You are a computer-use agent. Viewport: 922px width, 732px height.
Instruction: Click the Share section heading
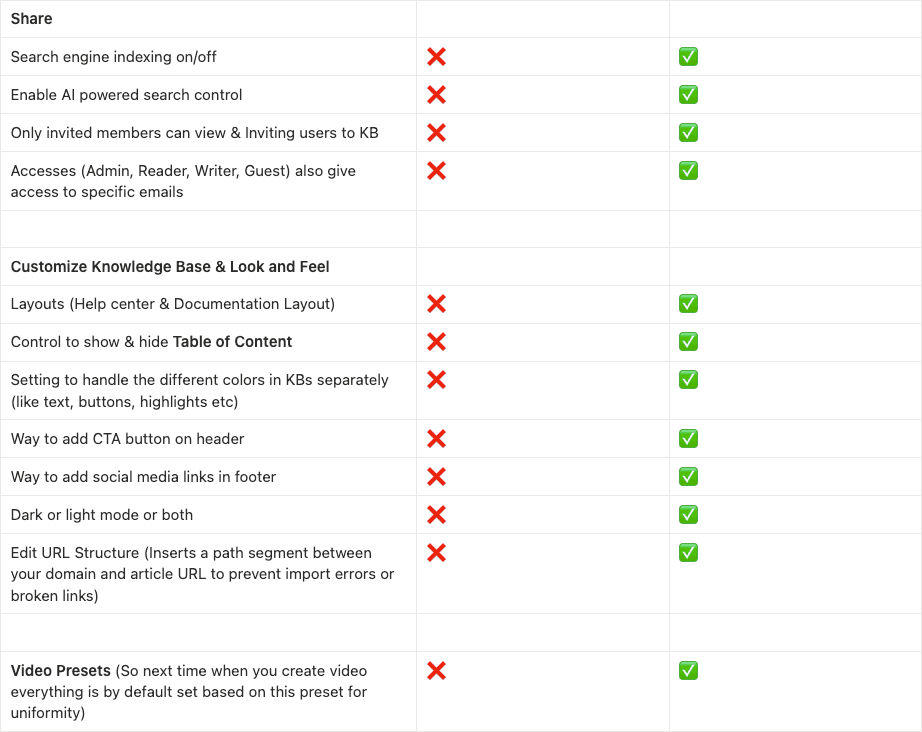[x=32, y=19]
